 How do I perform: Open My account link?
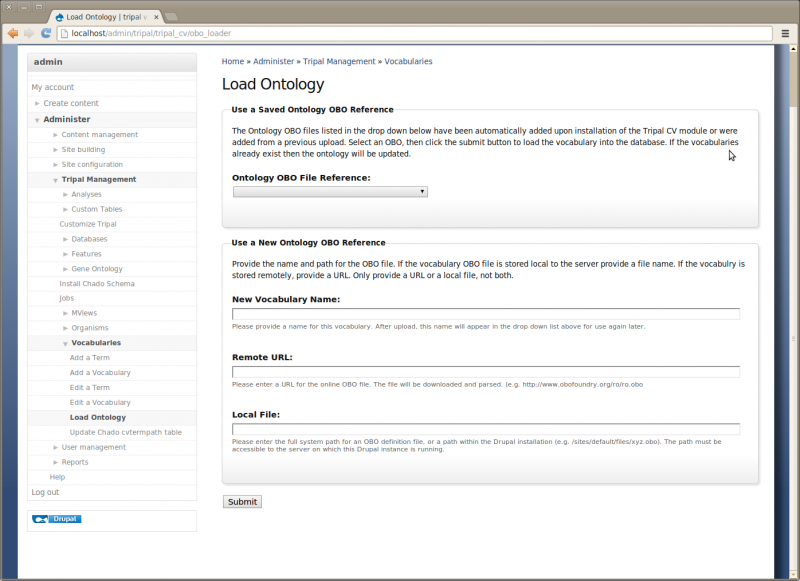coord(53,87)
